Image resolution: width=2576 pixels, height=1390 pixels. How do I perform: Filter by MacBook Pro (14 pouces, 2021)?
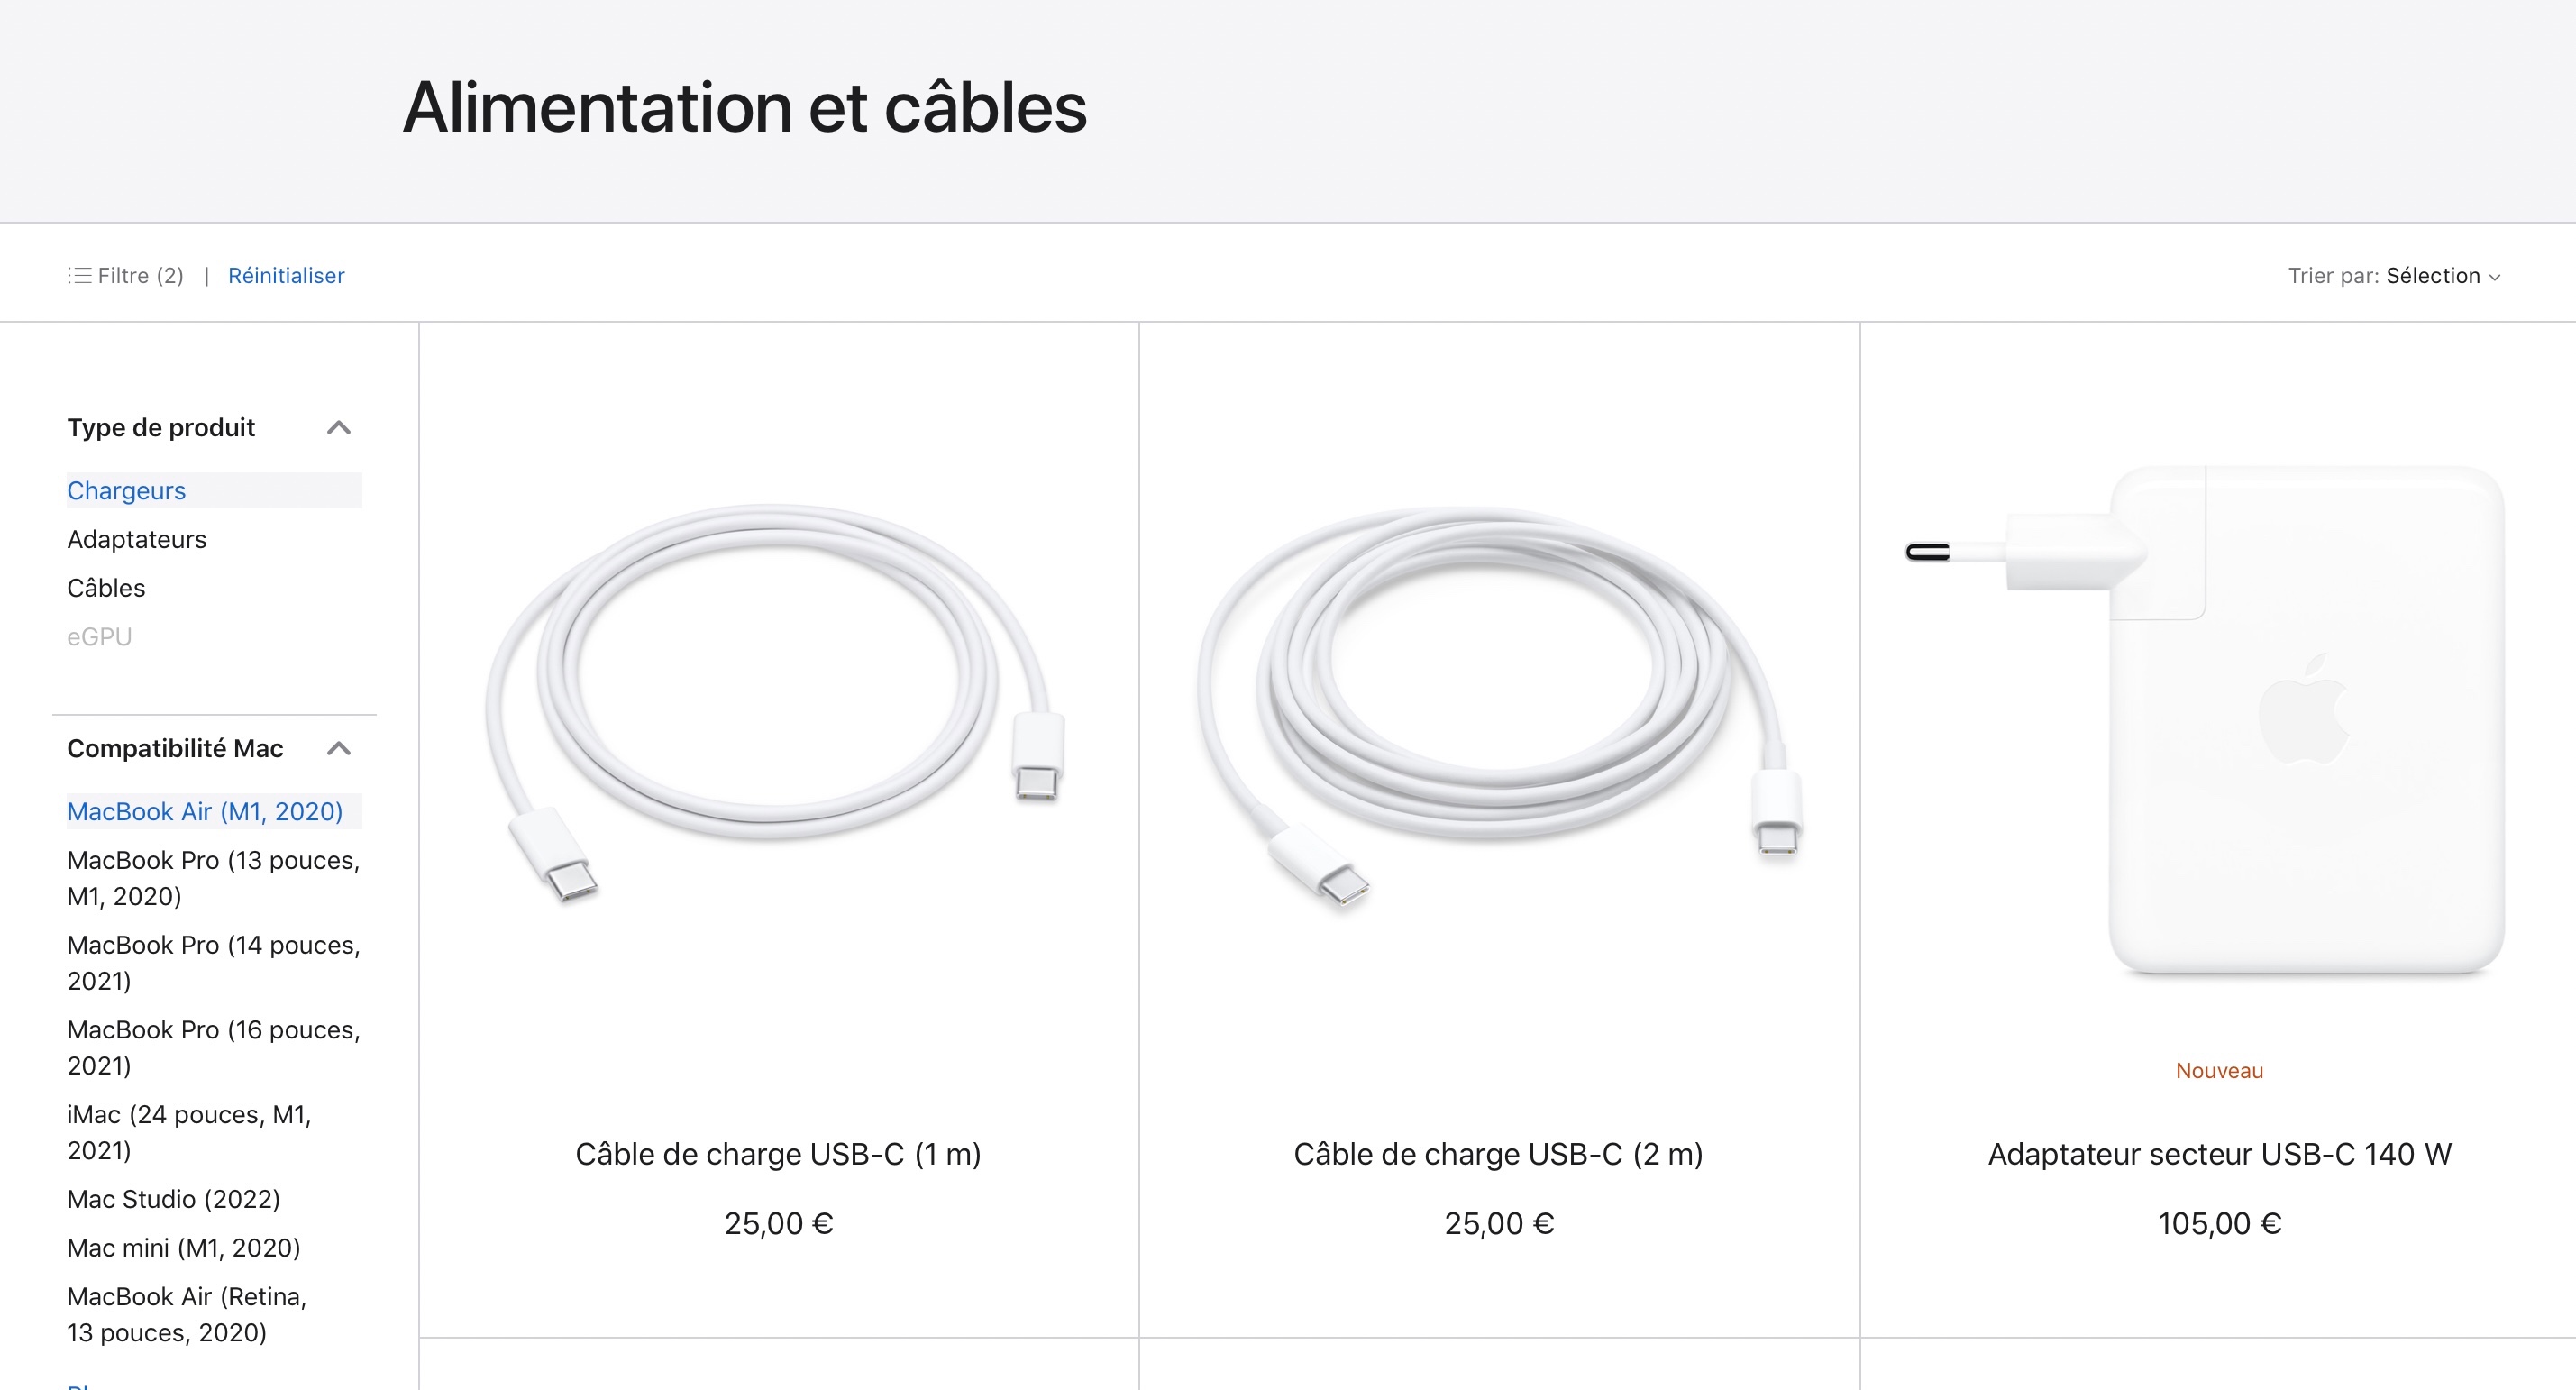213,963
